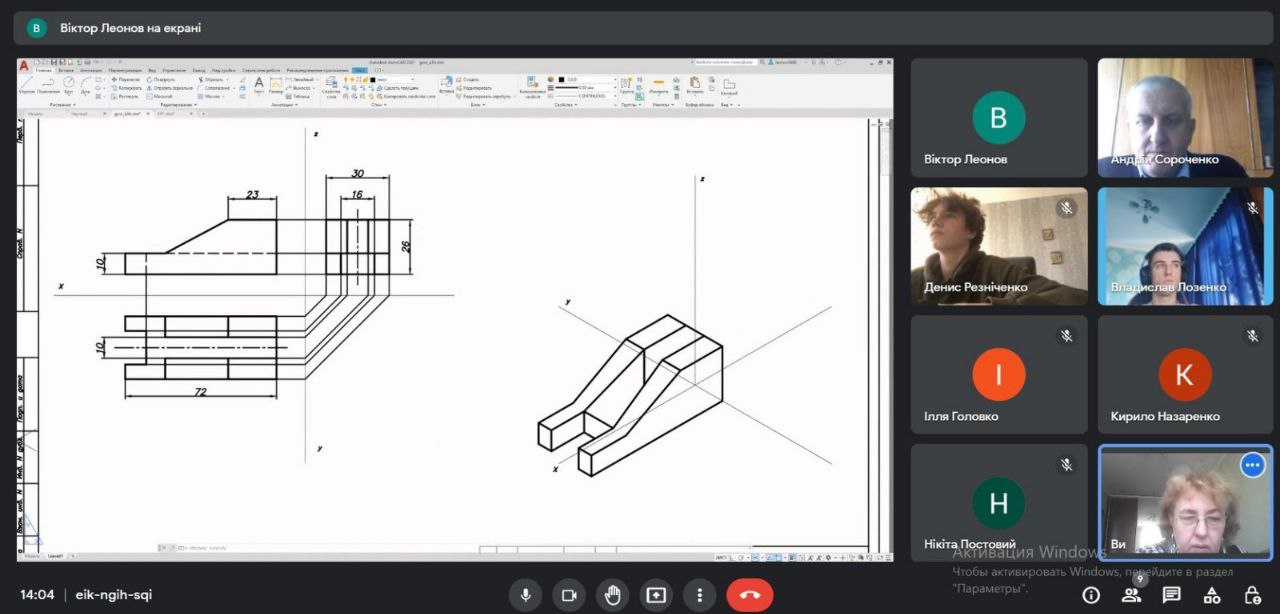Open the lineweight dropdown in Свойства
This screenshot has width=1280, height=614.
click(x=586, y=87)
